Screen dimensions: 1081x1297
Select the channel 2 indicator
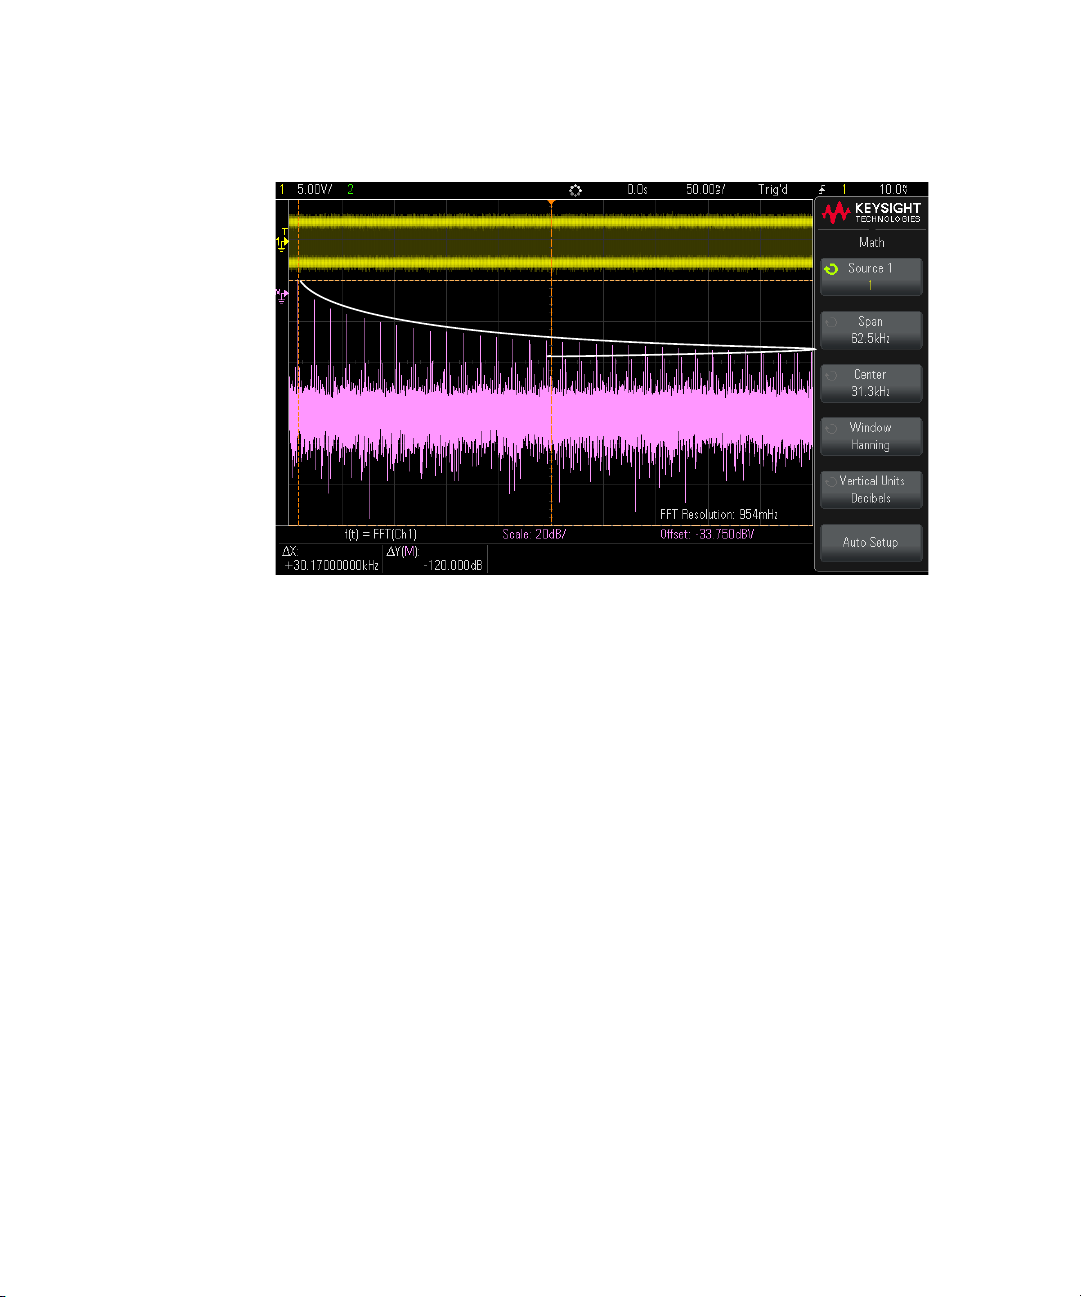[x=350, y=189]
